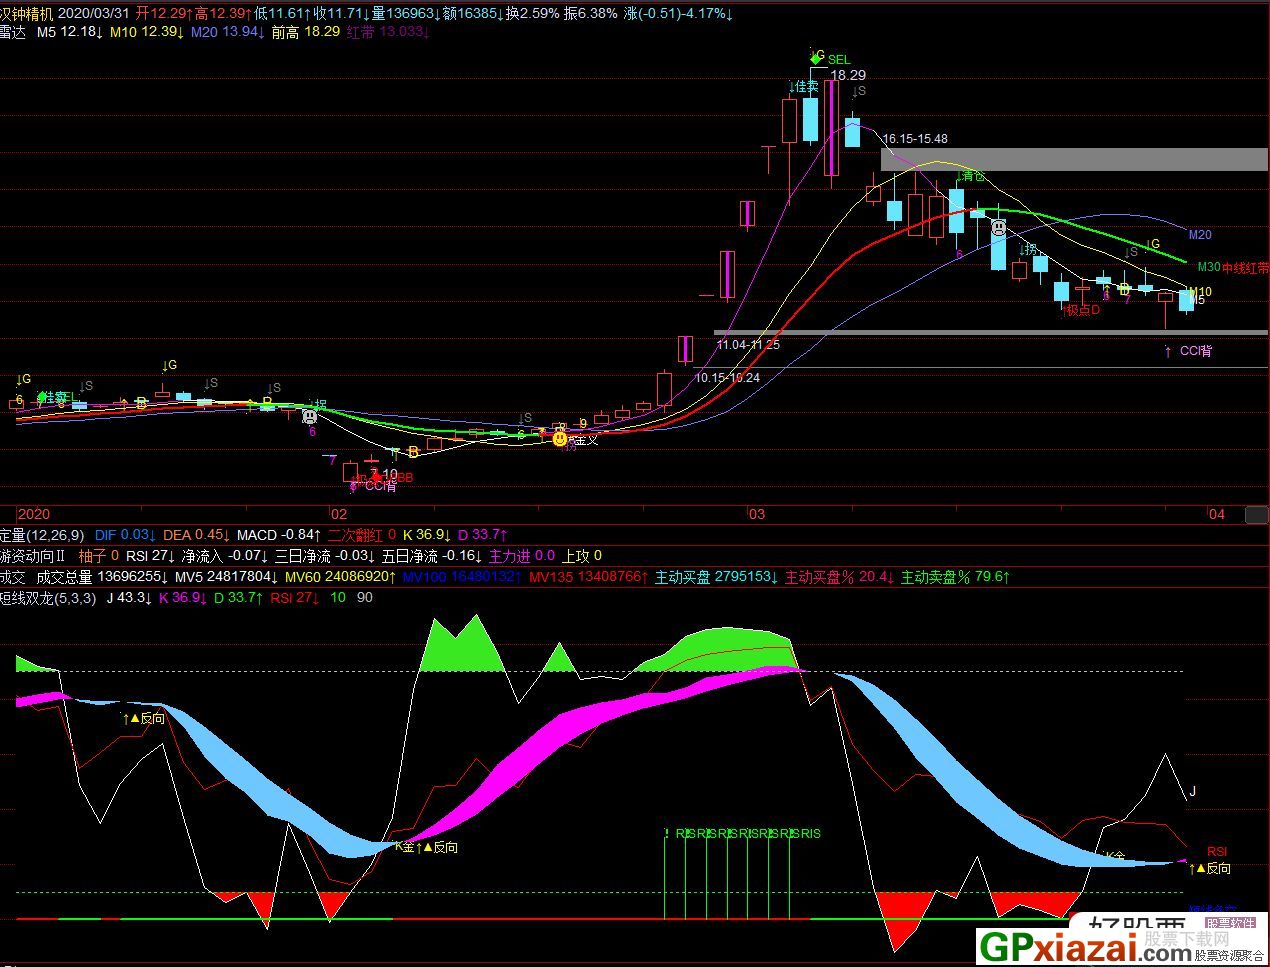Click the 清仓 green down-arrow marker
1270x967 pixels.
coord(969,176)
